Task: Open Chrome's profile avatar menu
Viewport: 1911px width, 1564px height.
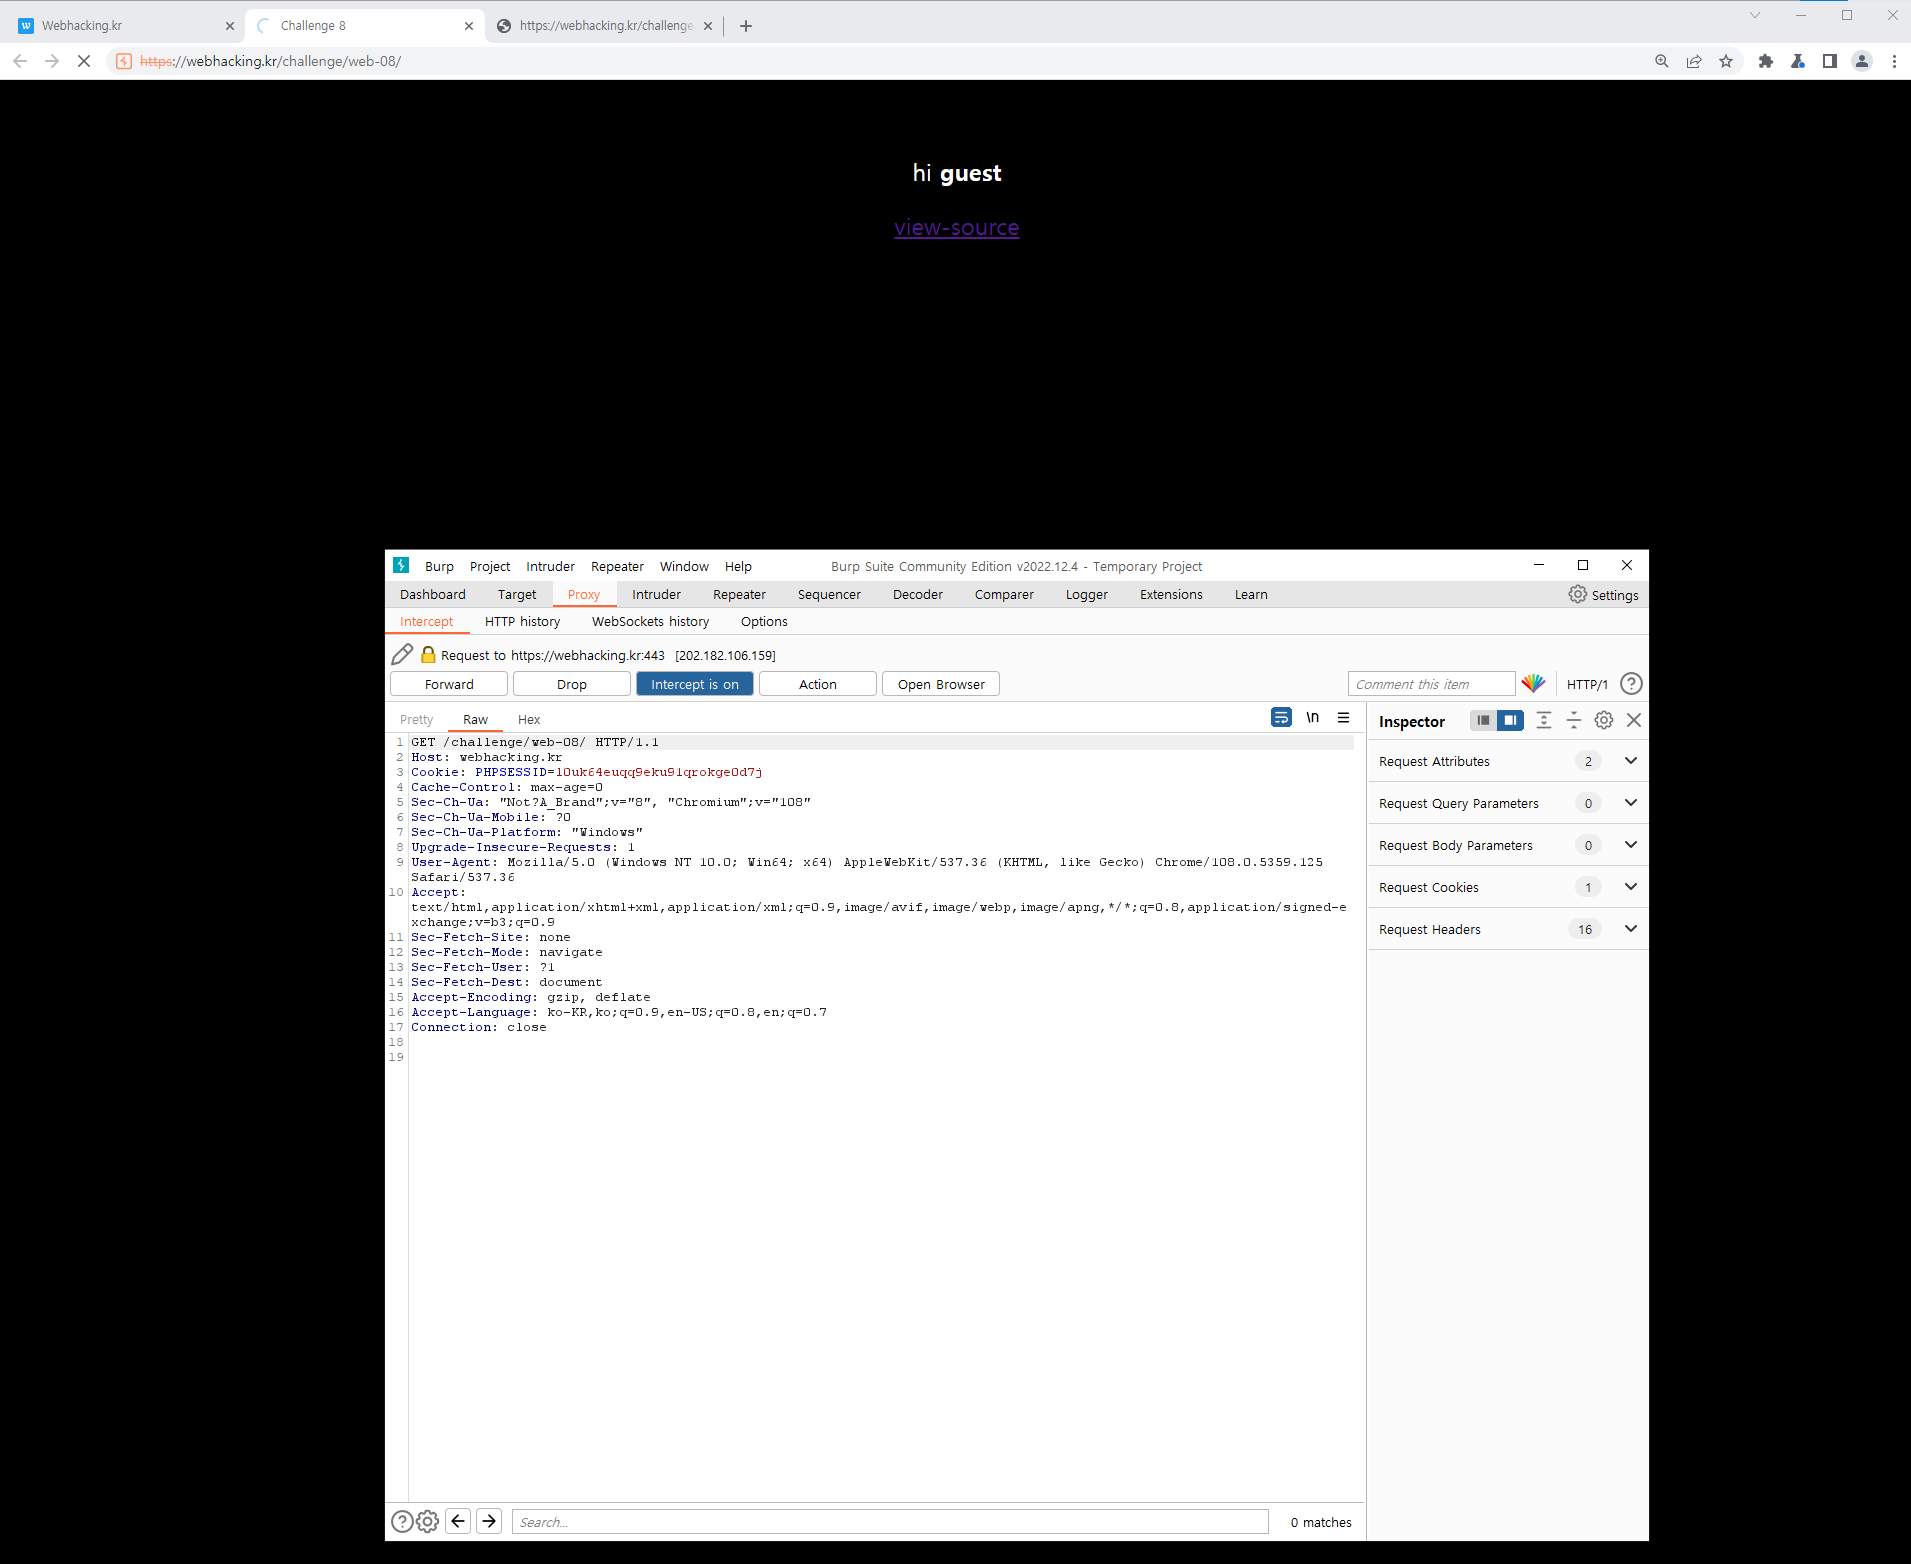Action: (x=1862, y=61)
